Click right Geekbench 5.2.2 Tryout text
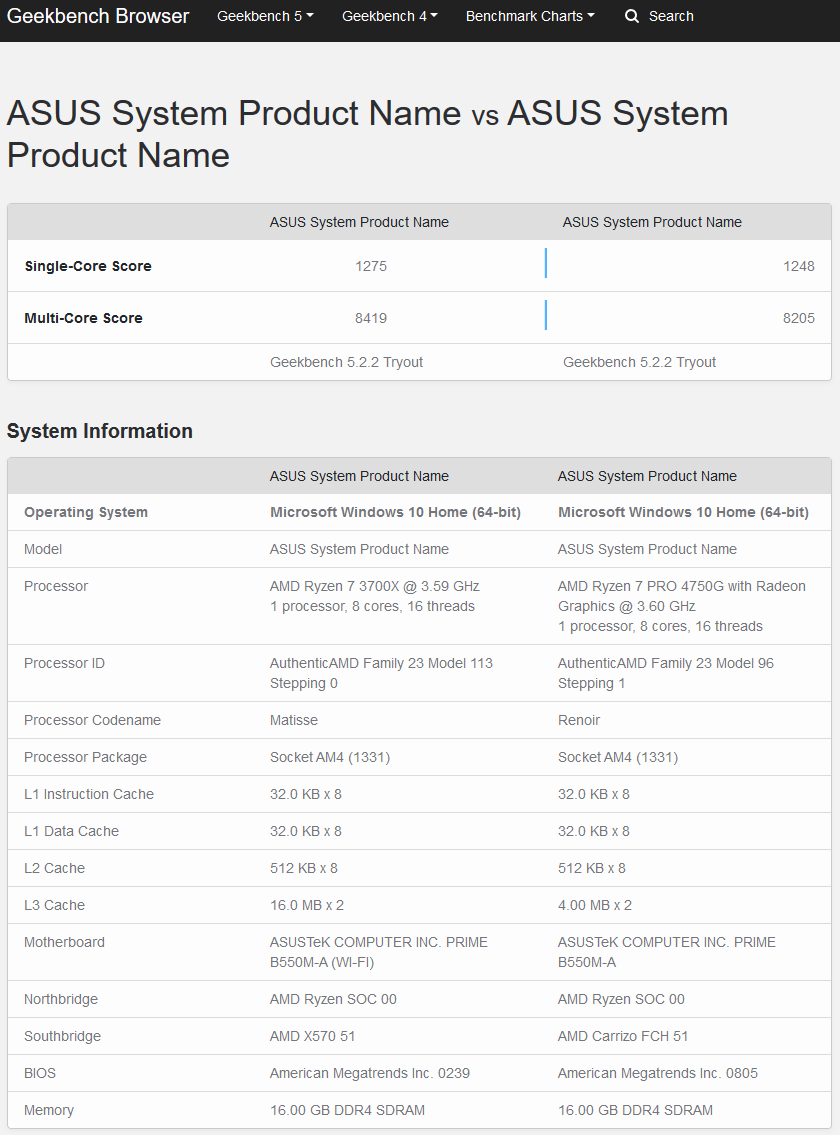Viewport: 840px width, 1135px height. [639, 362]
